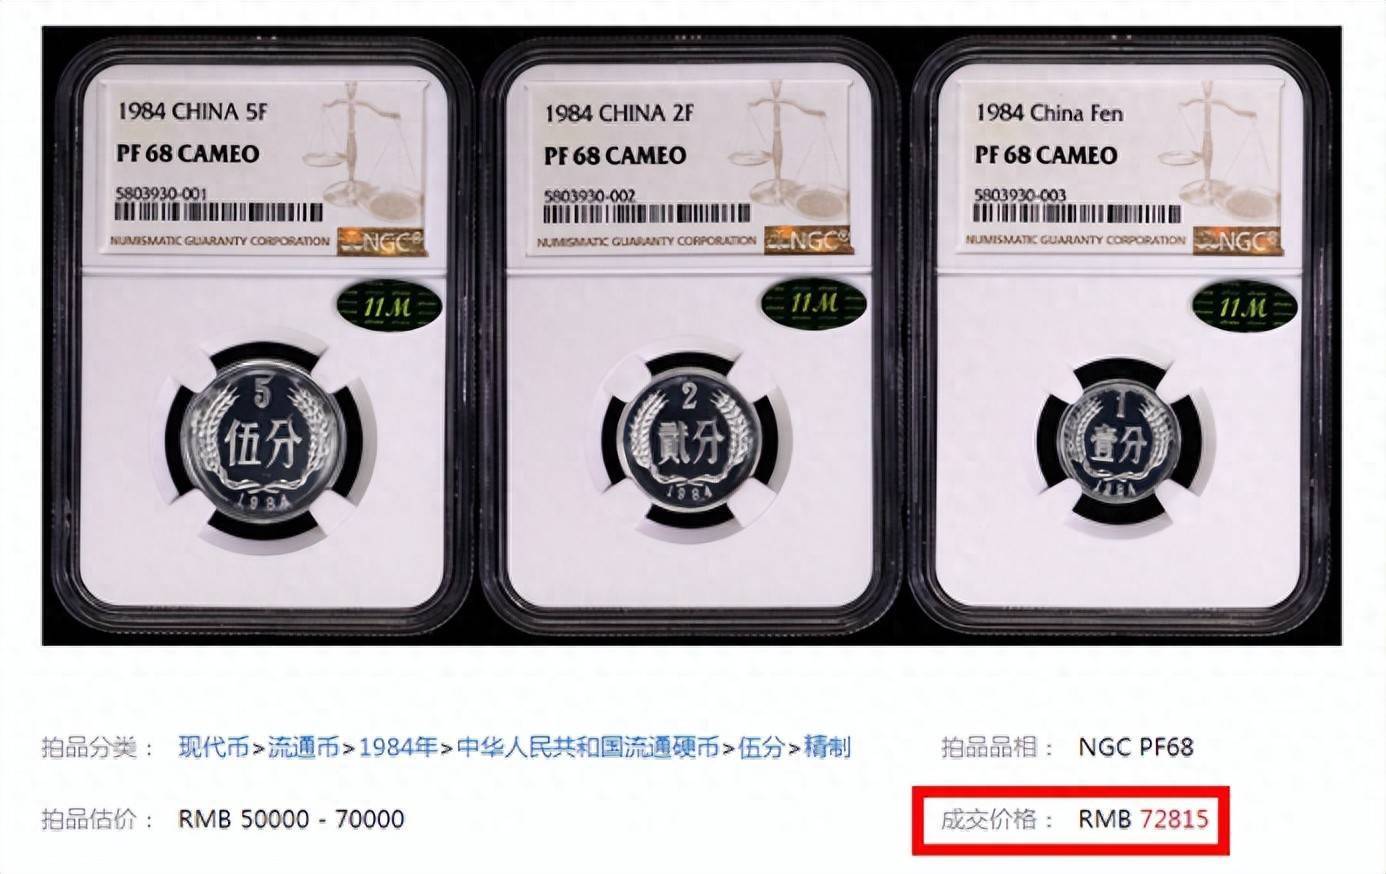This screenshot has height=874, width=1386.
Task: Select the 1984年 breadcrumb link
Action: [x=398, y=747]
